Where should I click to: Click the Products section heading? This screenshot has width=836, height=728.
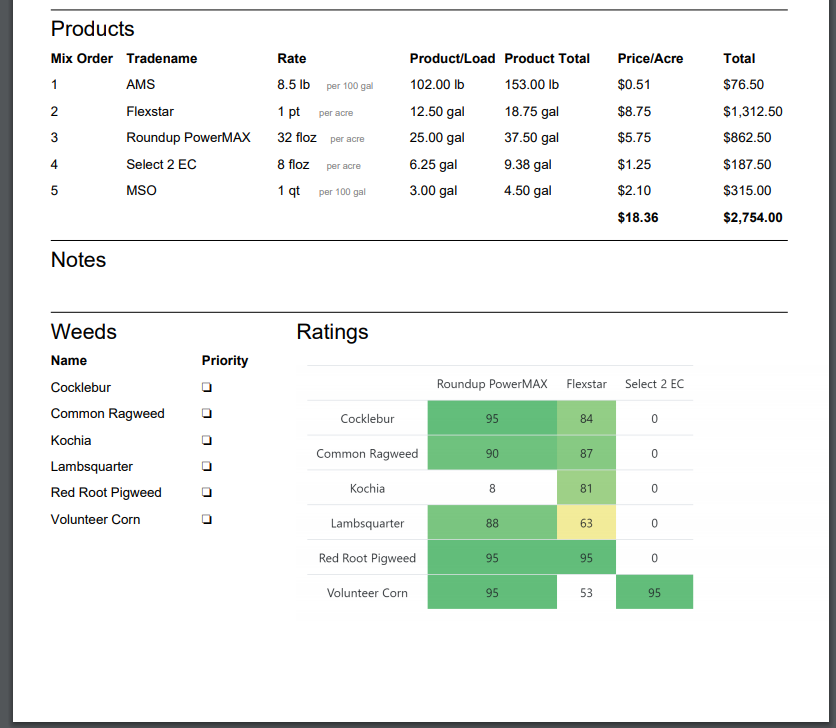coord(92,29)
